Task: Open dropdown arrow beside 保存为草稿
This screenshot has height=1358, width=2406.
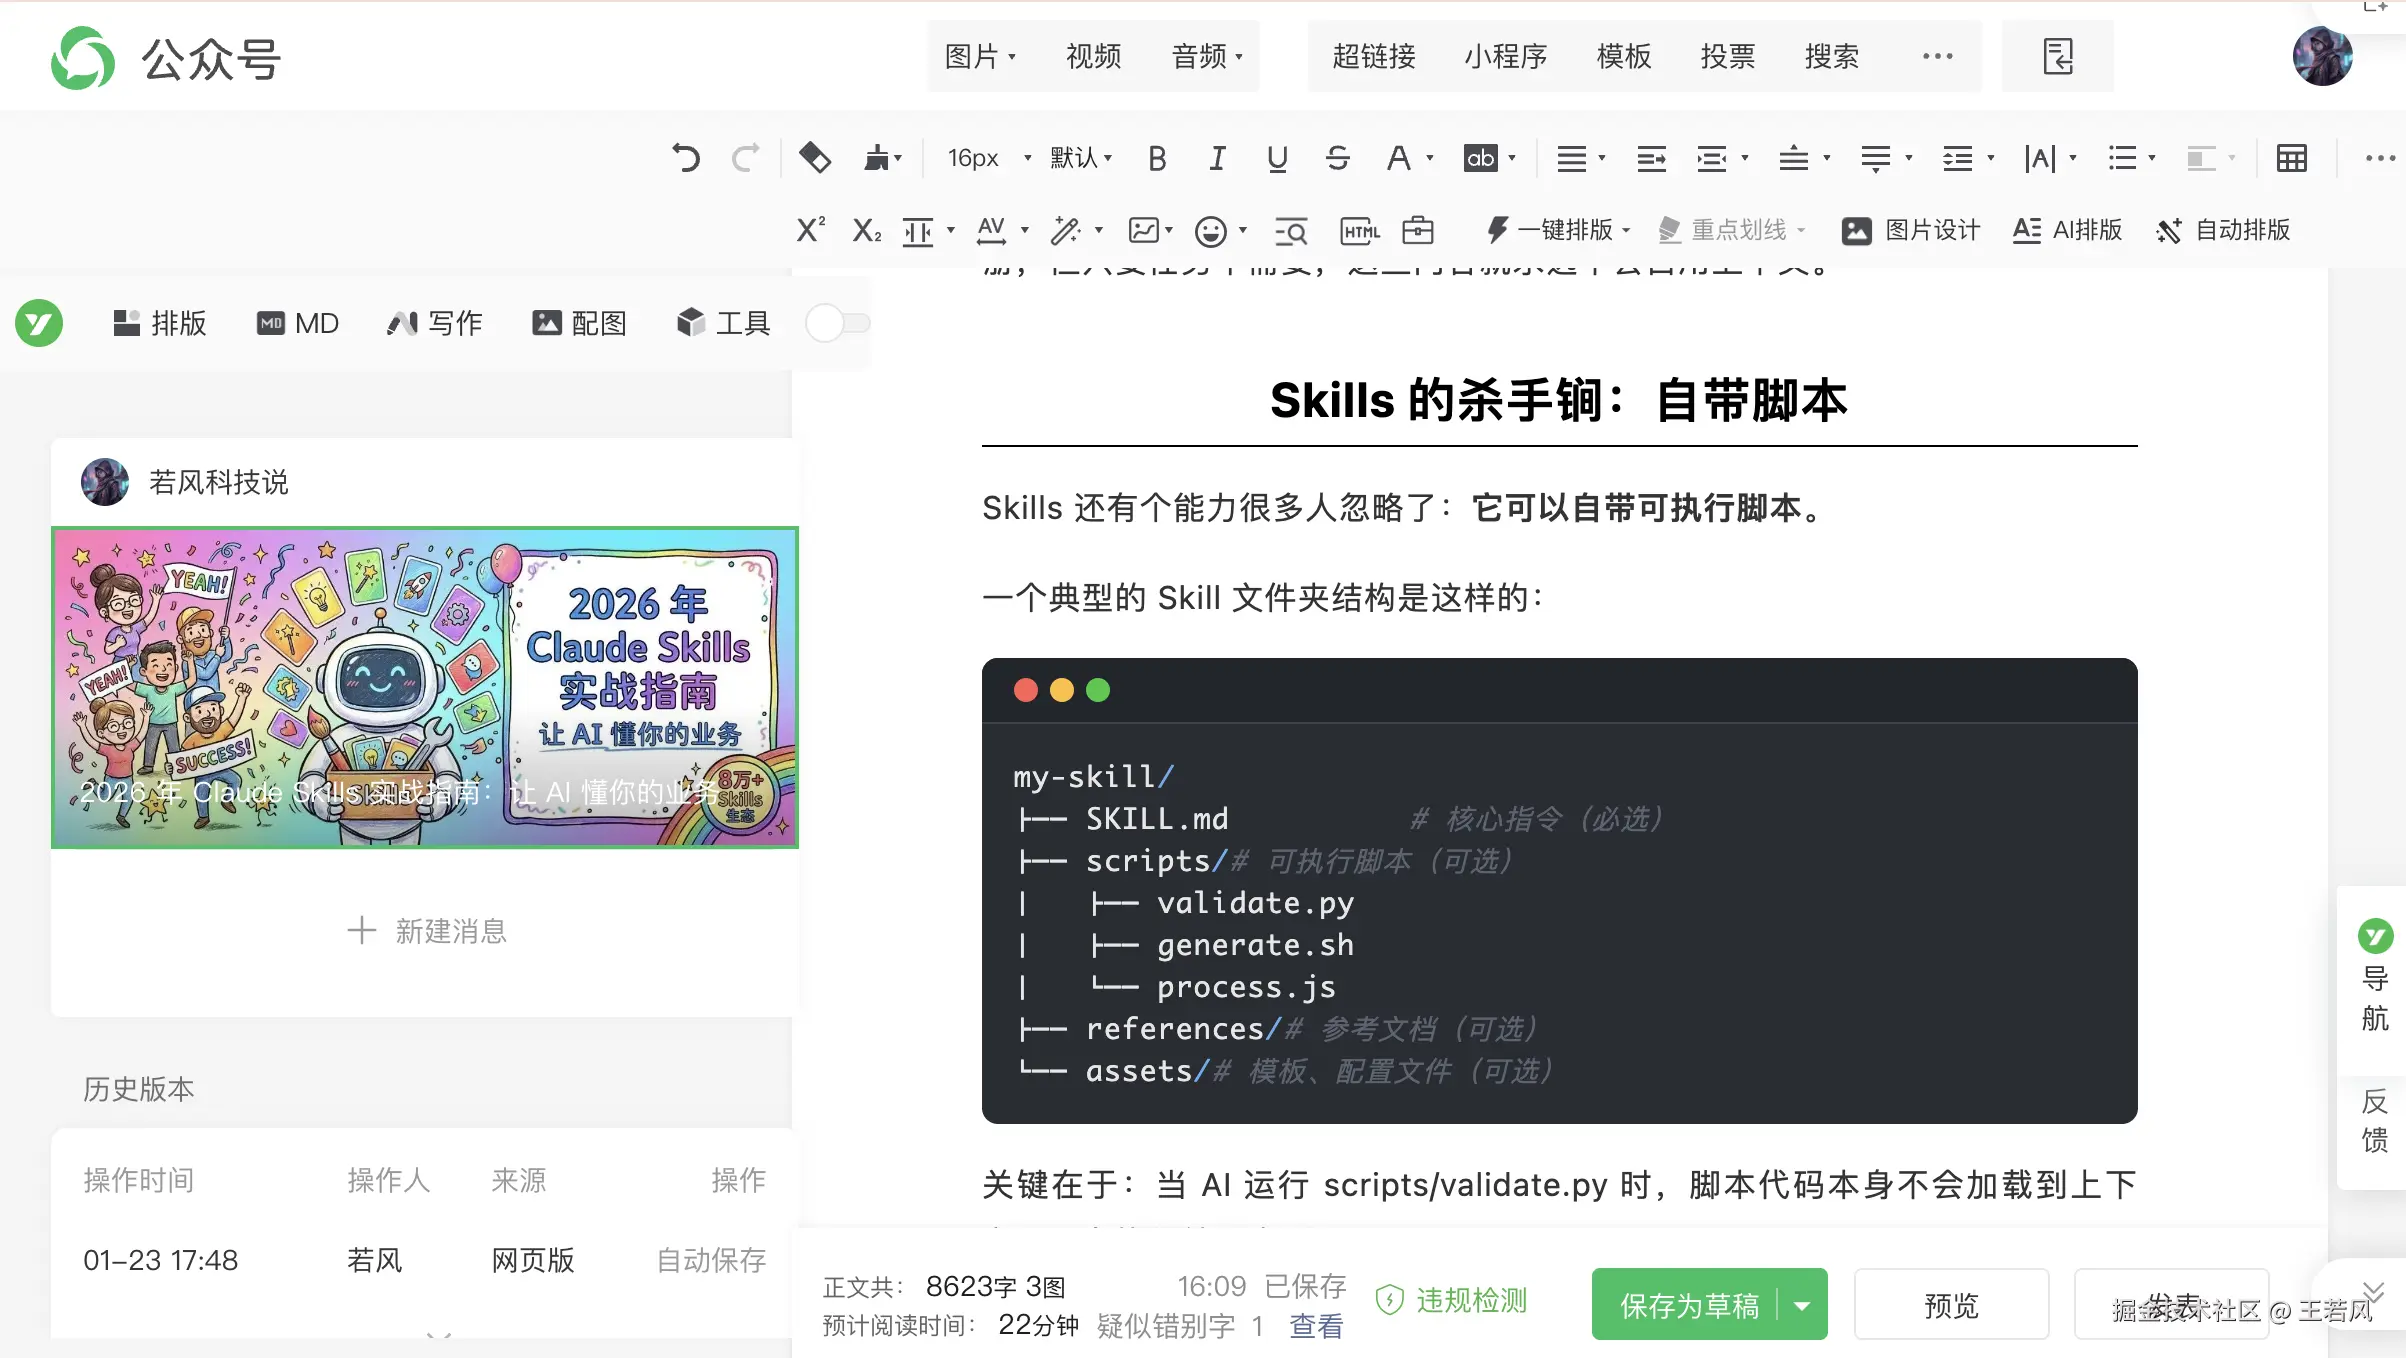Action: click(x=1802, y=1305)
